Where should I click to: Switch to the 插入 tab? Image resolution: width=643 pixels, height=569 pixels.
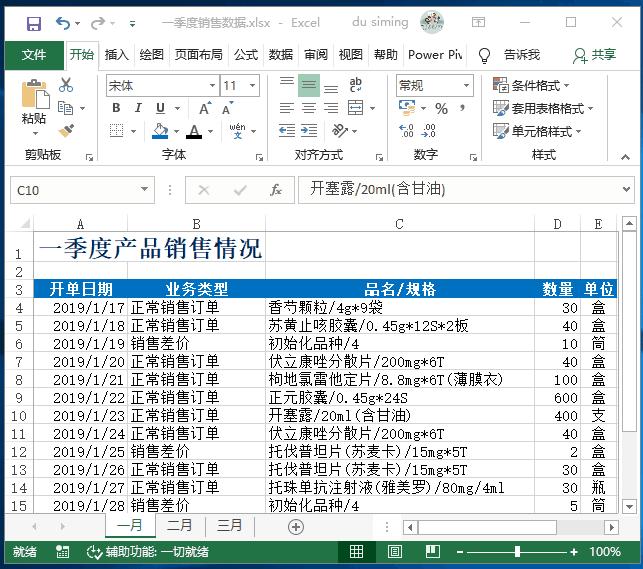click(116, 55)
